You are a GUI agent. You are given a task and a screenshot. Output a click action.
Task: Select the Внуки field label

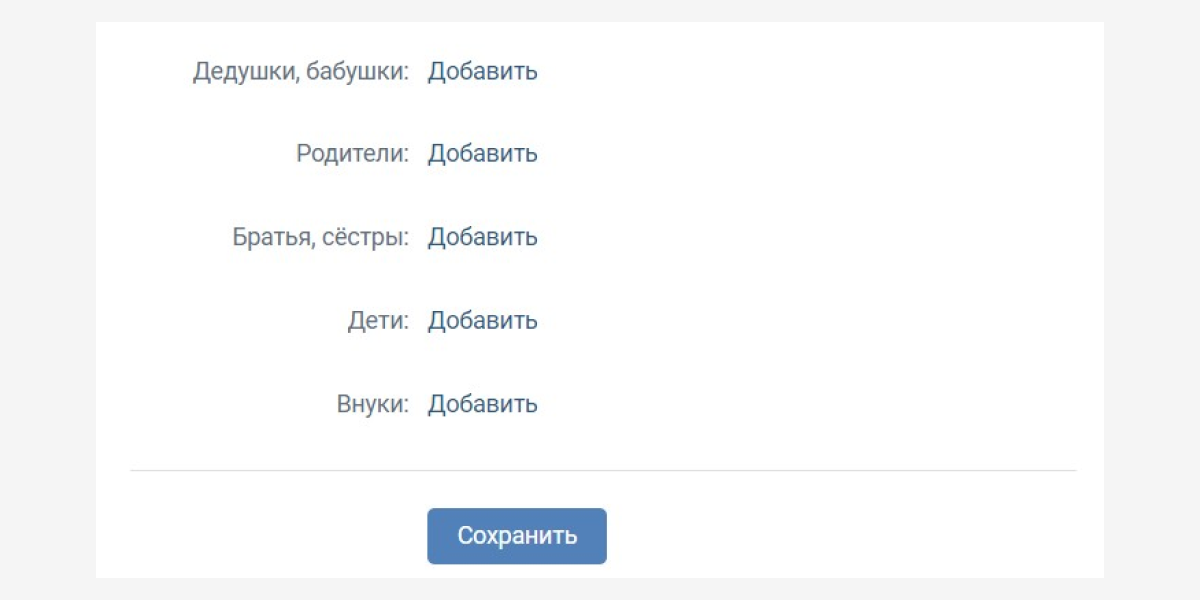pyautogui.click(x=373, y=404)
